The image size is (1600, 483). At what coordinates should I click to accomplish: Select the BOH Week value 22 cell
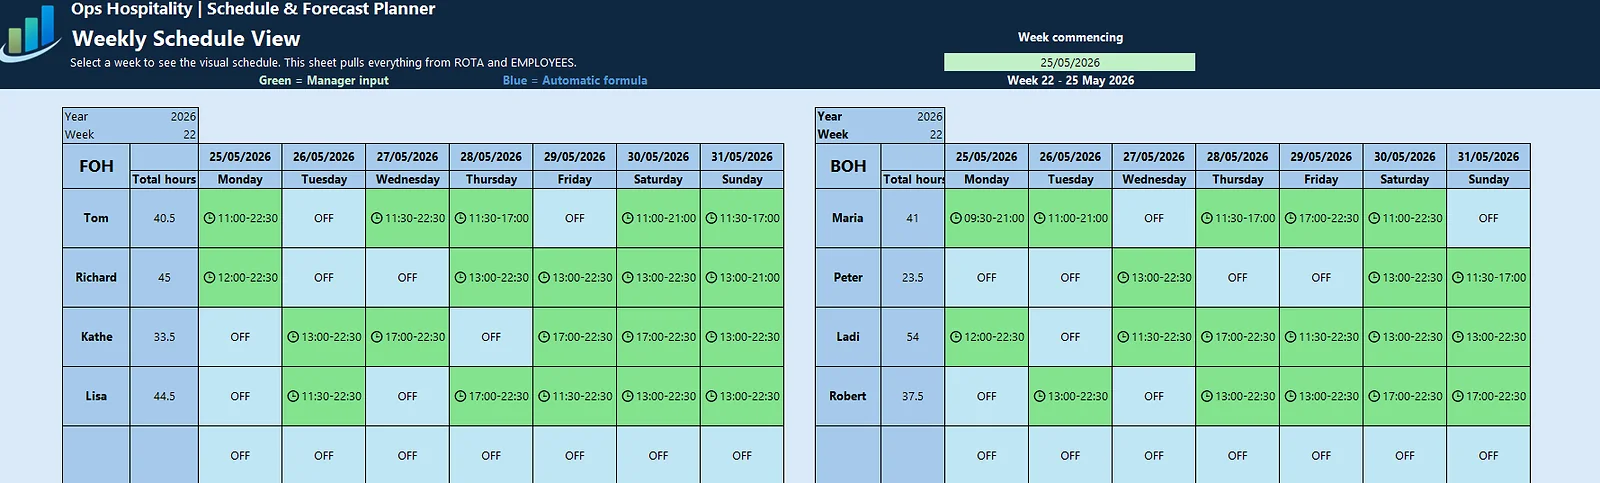(913, 134)
